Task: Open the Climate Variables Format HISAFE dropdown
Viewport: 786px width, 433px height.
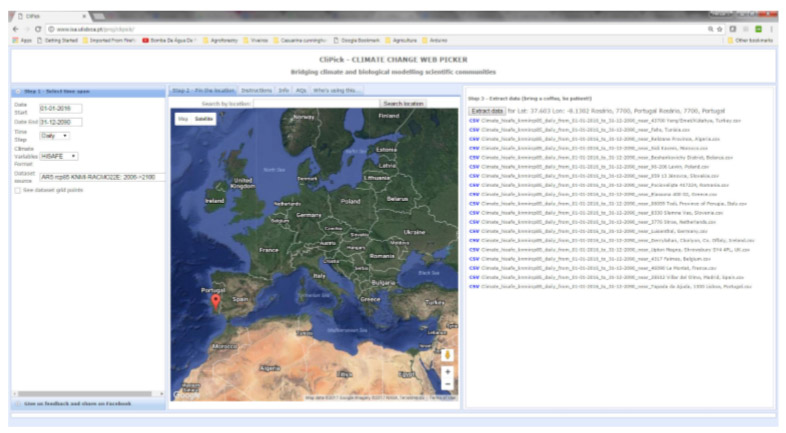Action: (x=59, y=156)
